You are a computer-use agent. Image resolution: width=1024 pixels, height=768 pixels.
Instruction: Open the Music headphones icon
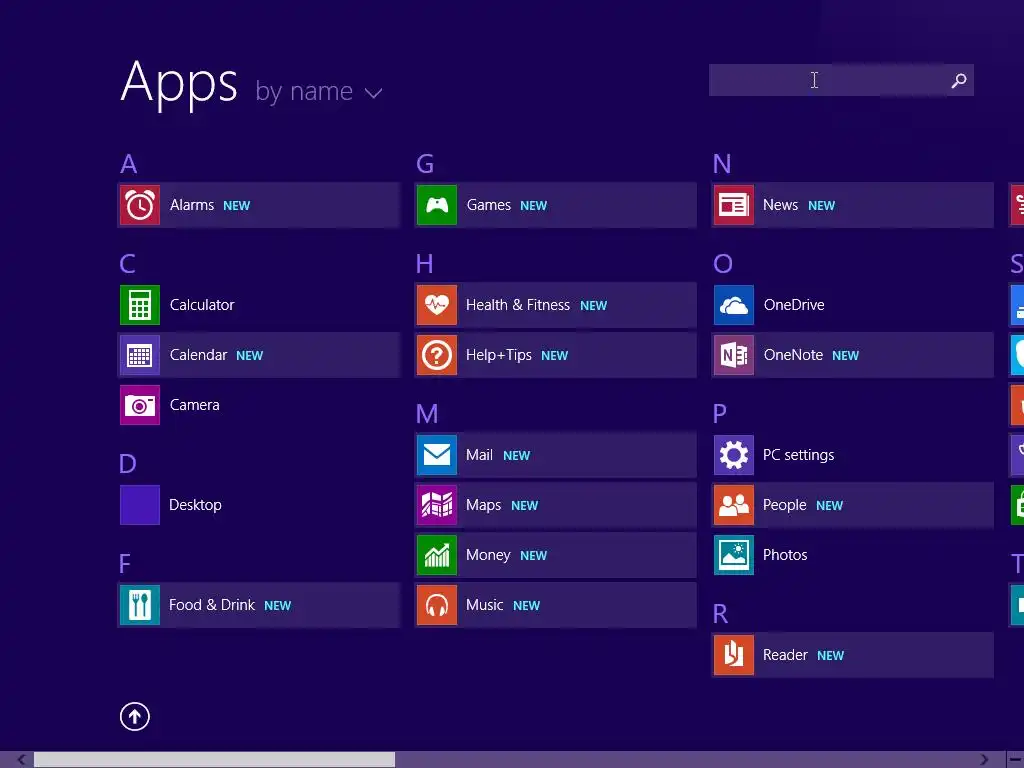[437, 605]
